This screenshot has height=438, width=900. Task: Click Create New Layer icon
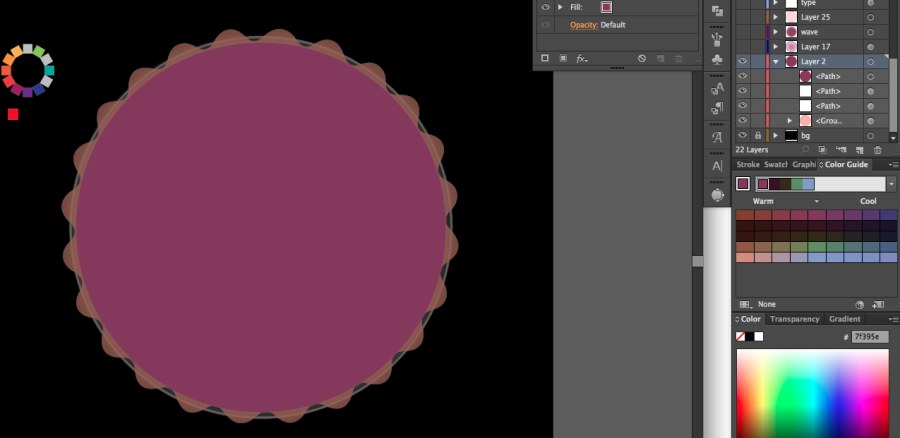[x=859, y=150]
